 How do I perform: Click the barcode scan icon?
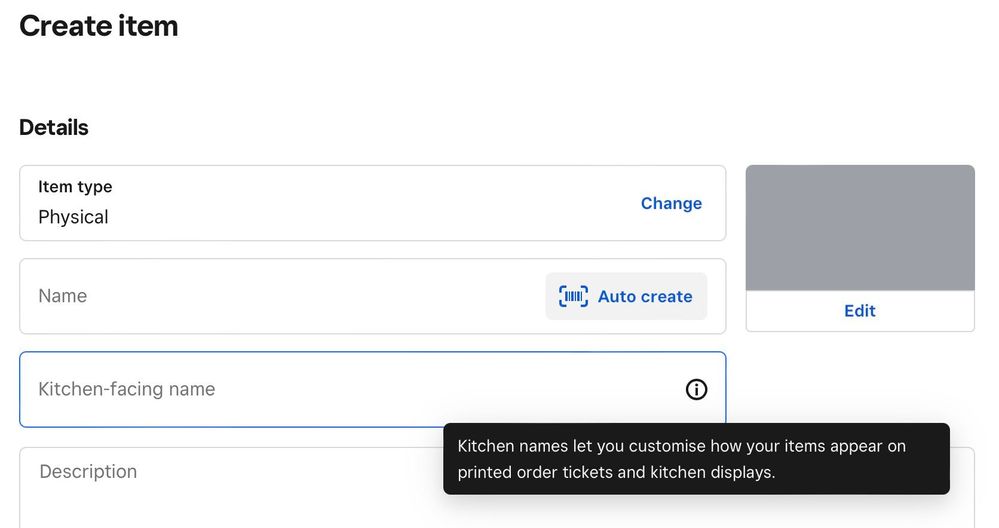pyautogui.click(x=573, y=296)
